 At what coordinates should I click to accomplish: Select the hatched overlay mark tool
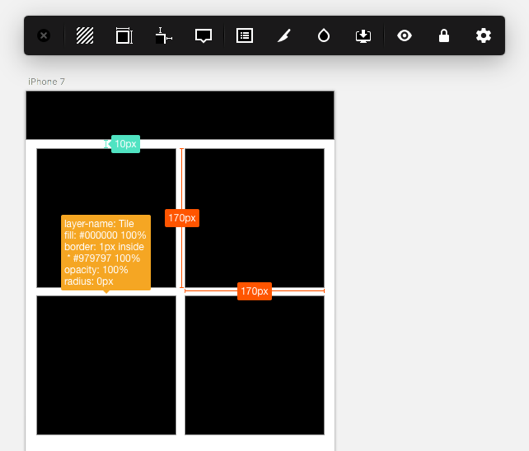(x=85, y=35)
